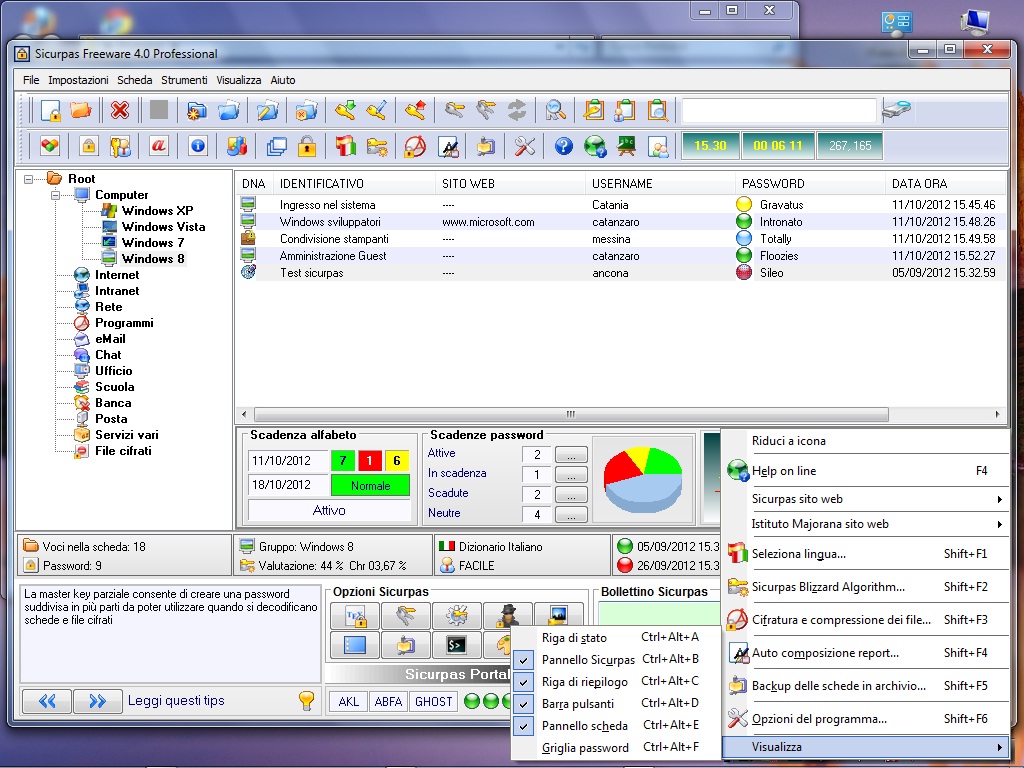
Task: Click the magnifier search toolbar icon
Action: point(555,110)
